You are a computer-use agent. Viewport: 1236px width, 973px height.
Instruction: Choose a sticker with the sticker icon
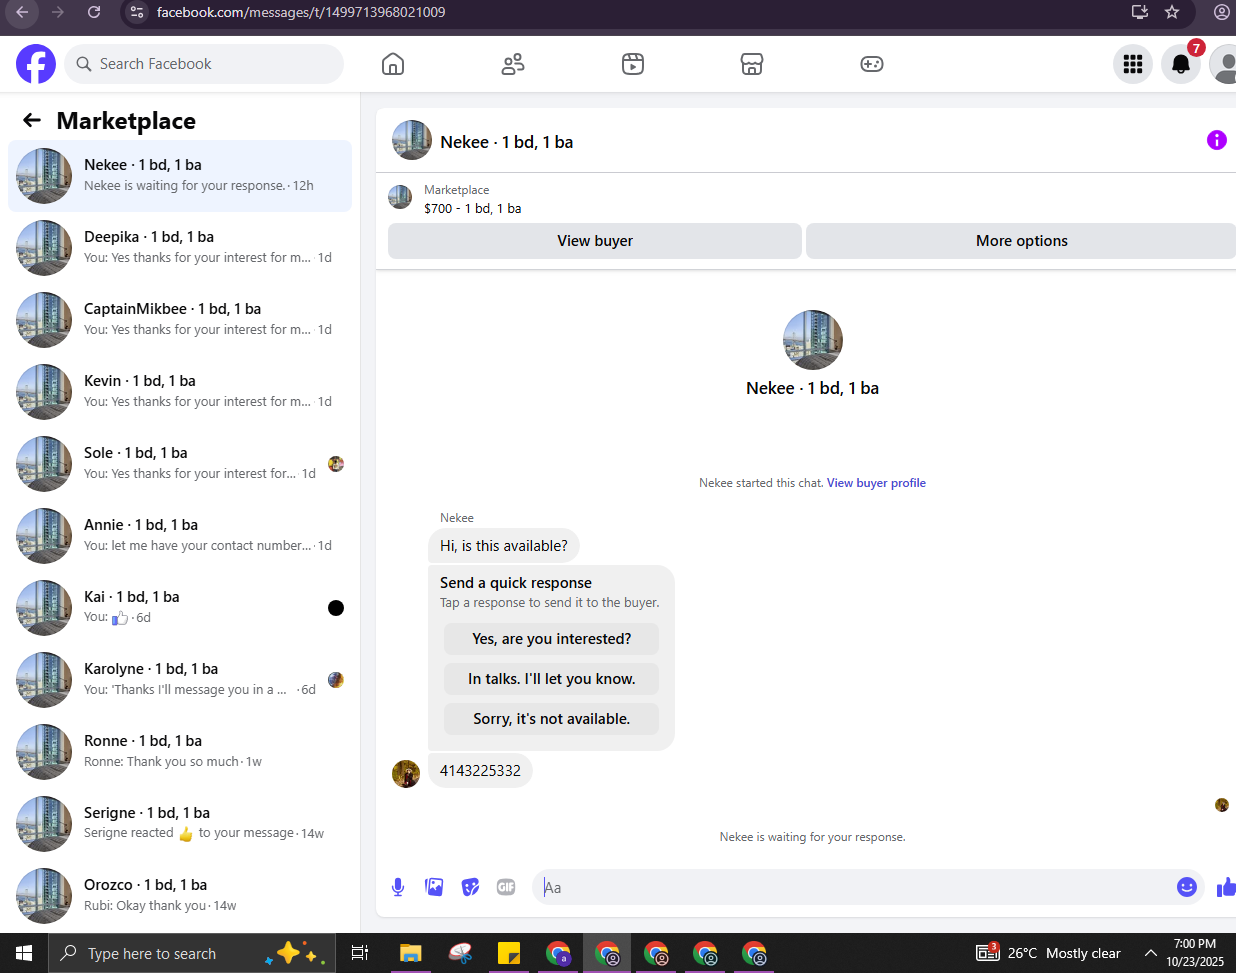pyautogui.click(x=470, y=887)
